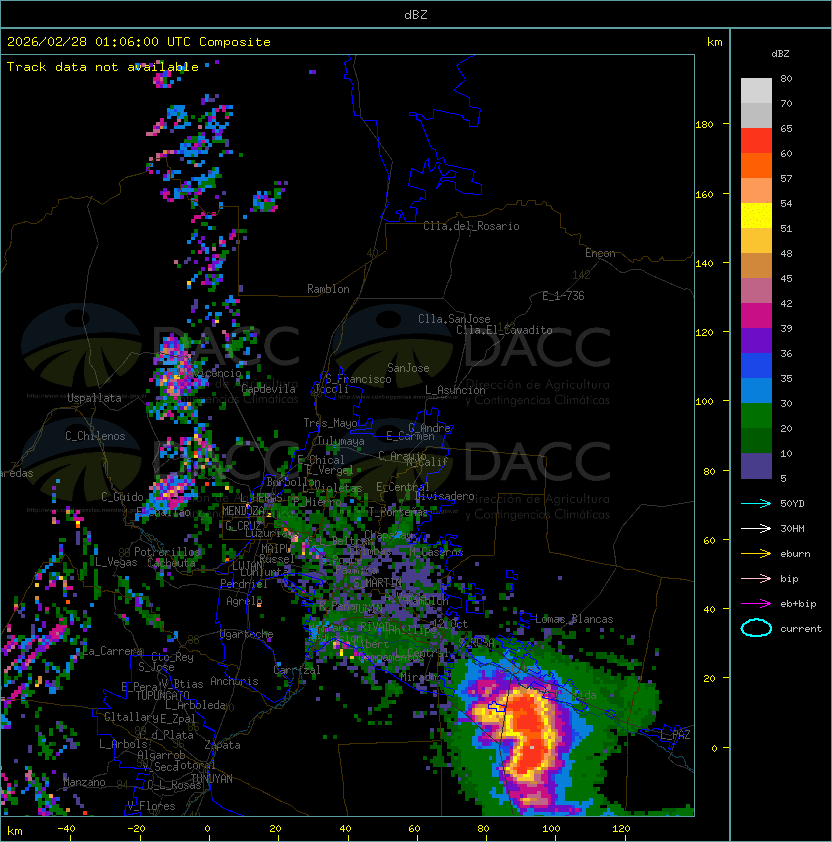Screen dimensions: 832x842
Task: Click the 'Clla.del_Rosario' map label
Action: pos(471,226)
